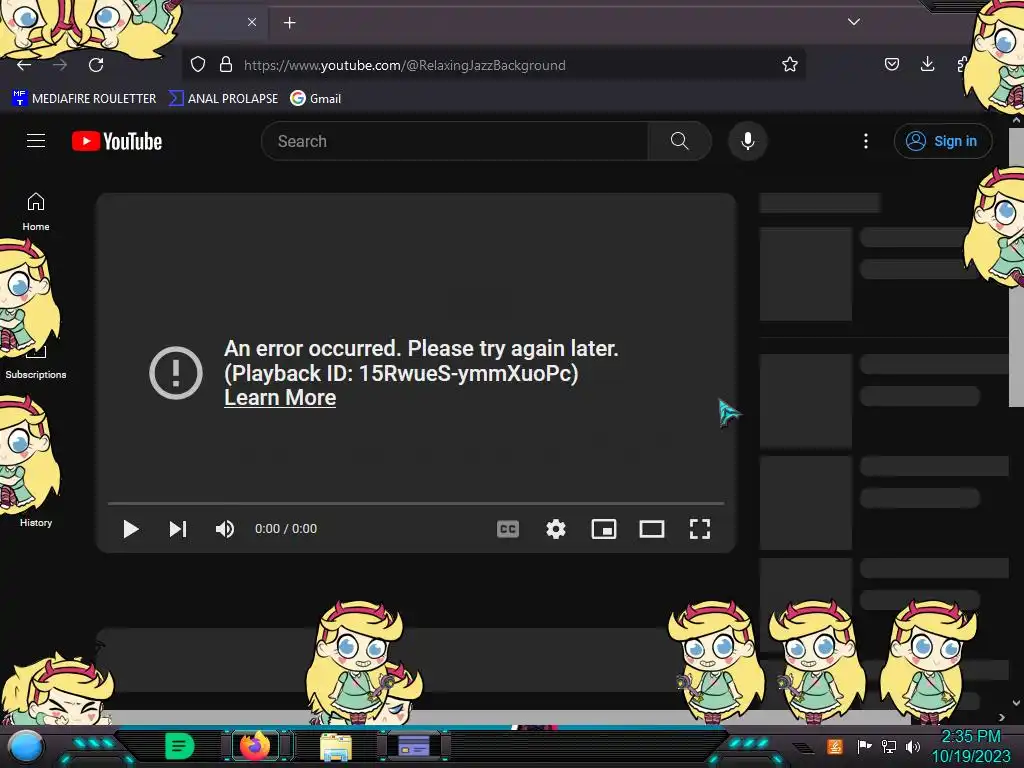The height and width of the screenshot is (768, 1024).
Task: Open Home in YouTube sidebar
Action: click(36, 212)
